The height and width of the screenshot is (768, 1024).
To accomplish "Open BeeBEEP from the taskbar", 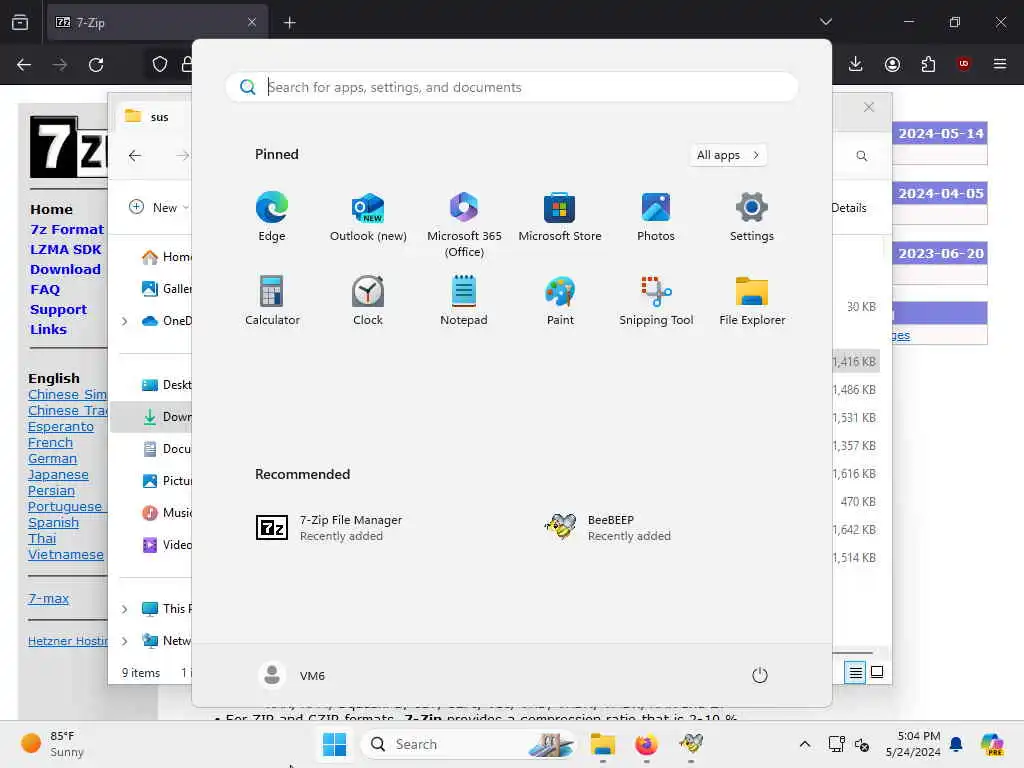I will 691,744.
